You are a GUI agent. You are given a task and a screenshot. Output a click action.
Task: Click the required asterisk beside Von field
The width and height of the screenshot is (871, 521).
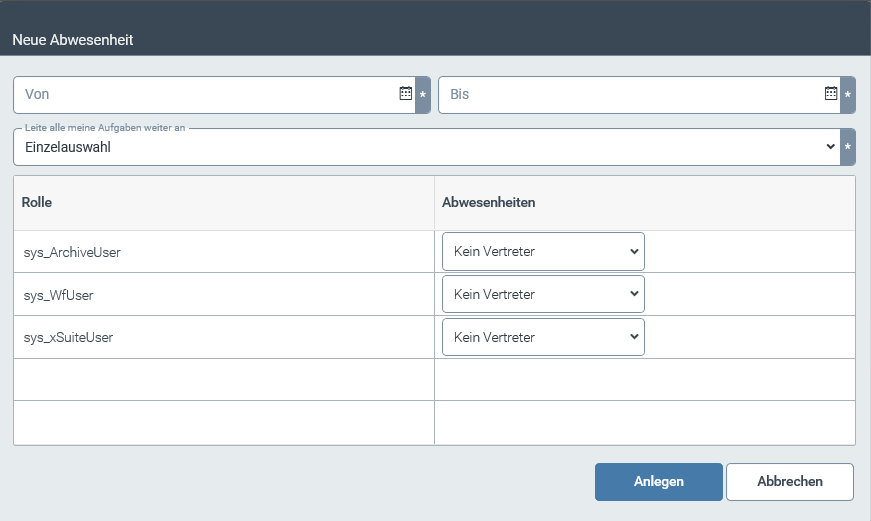[423, 95]
